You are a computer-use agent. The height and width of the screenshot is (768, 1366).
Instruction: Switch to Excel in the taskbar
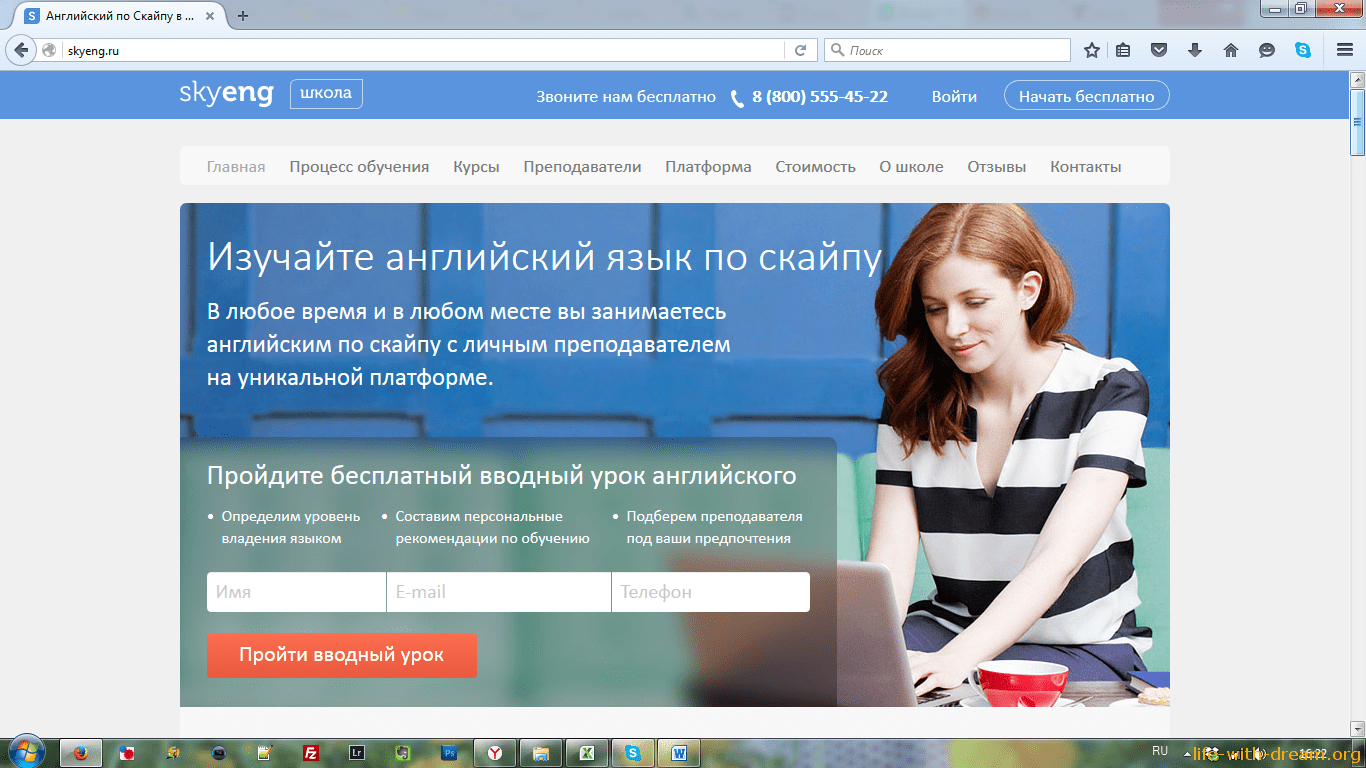pos(587,753)
